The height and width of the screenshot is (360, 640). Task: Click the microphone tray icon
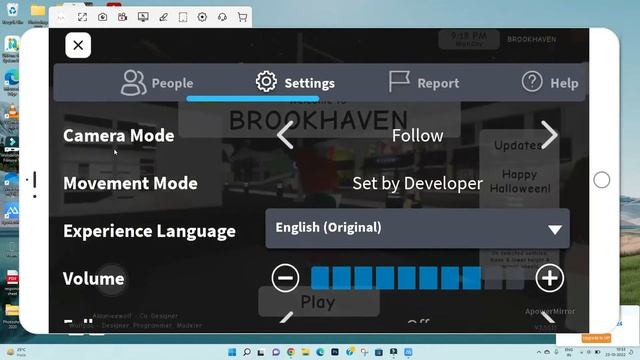[x=556, y=352]
